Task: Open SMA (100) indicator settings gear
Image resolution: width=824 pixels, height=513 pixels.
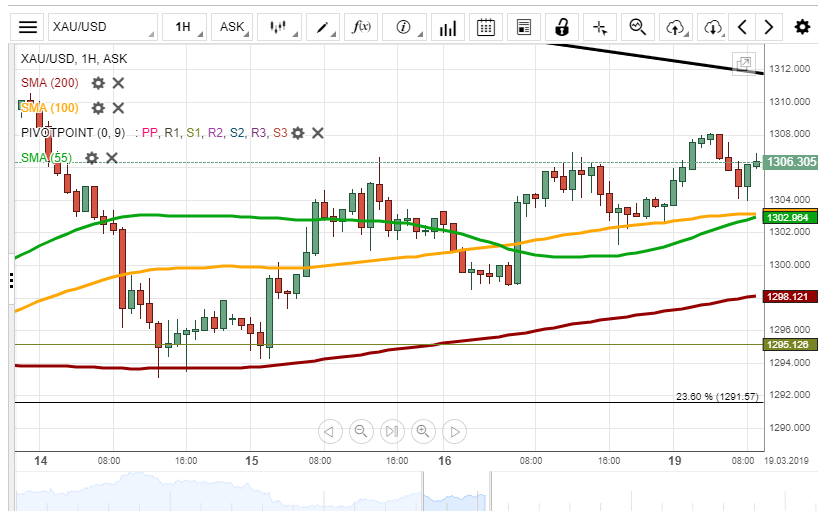Action: tap(98, 108)
